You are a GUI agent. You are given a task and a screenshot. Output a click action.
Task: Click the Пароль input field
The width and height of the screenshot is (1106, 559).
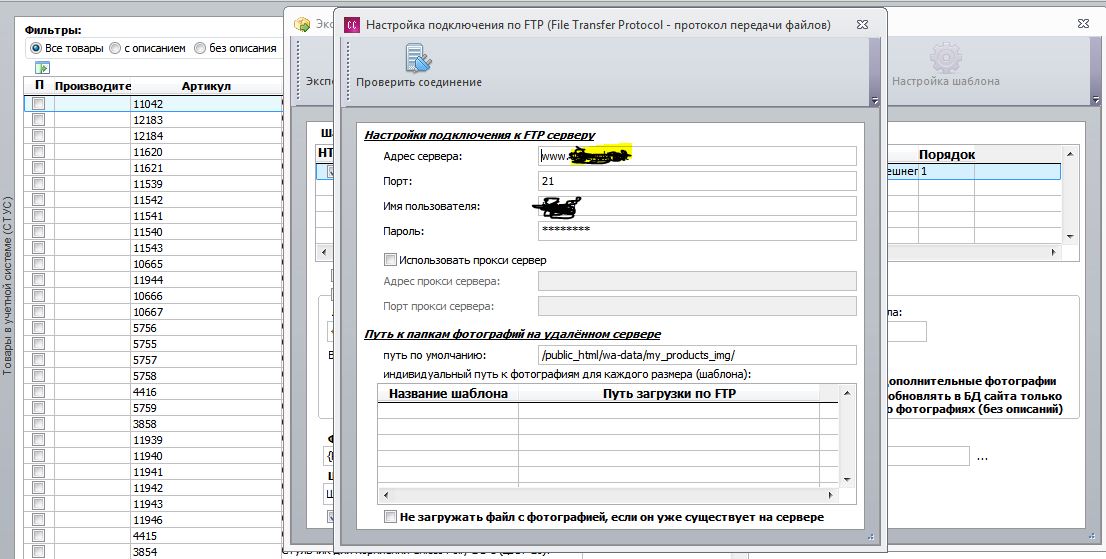click(697, 231)
